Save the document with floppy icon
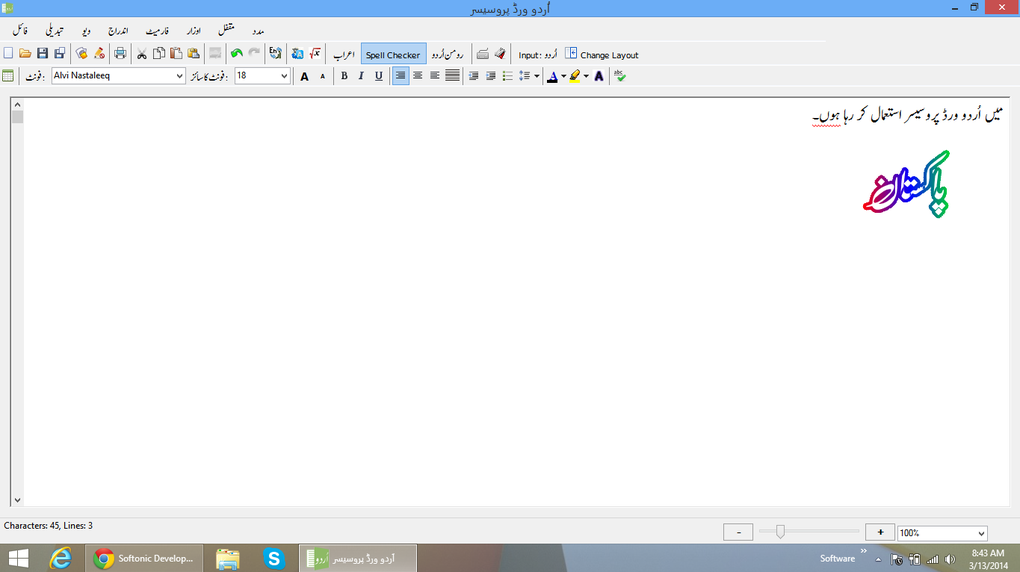Screen dimensions: 1020x572 [42, 53]
